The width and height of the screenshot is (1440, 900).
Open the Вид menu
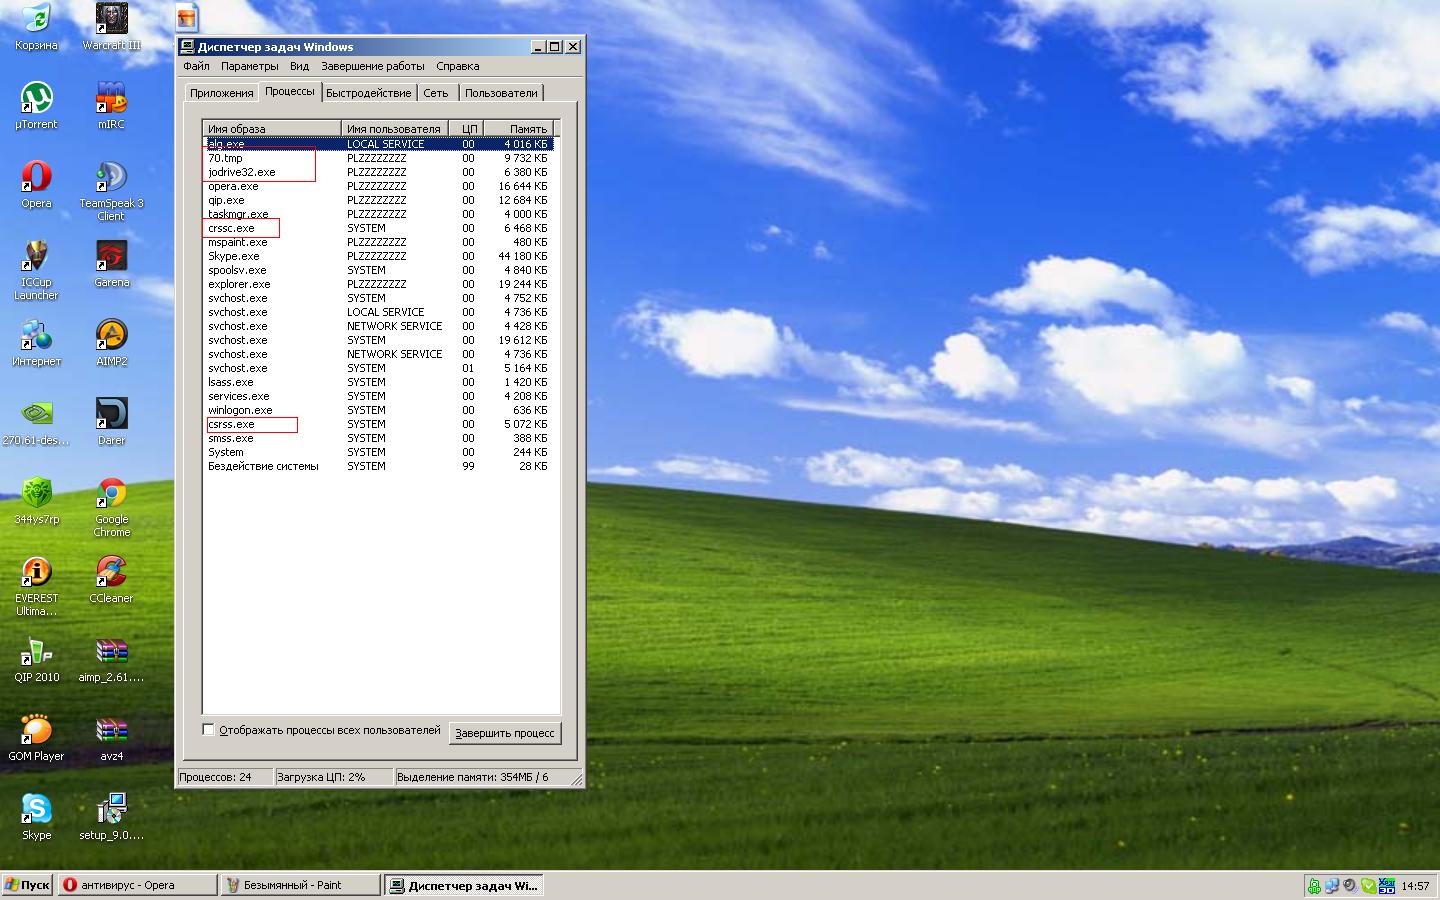tap(299, 66)
